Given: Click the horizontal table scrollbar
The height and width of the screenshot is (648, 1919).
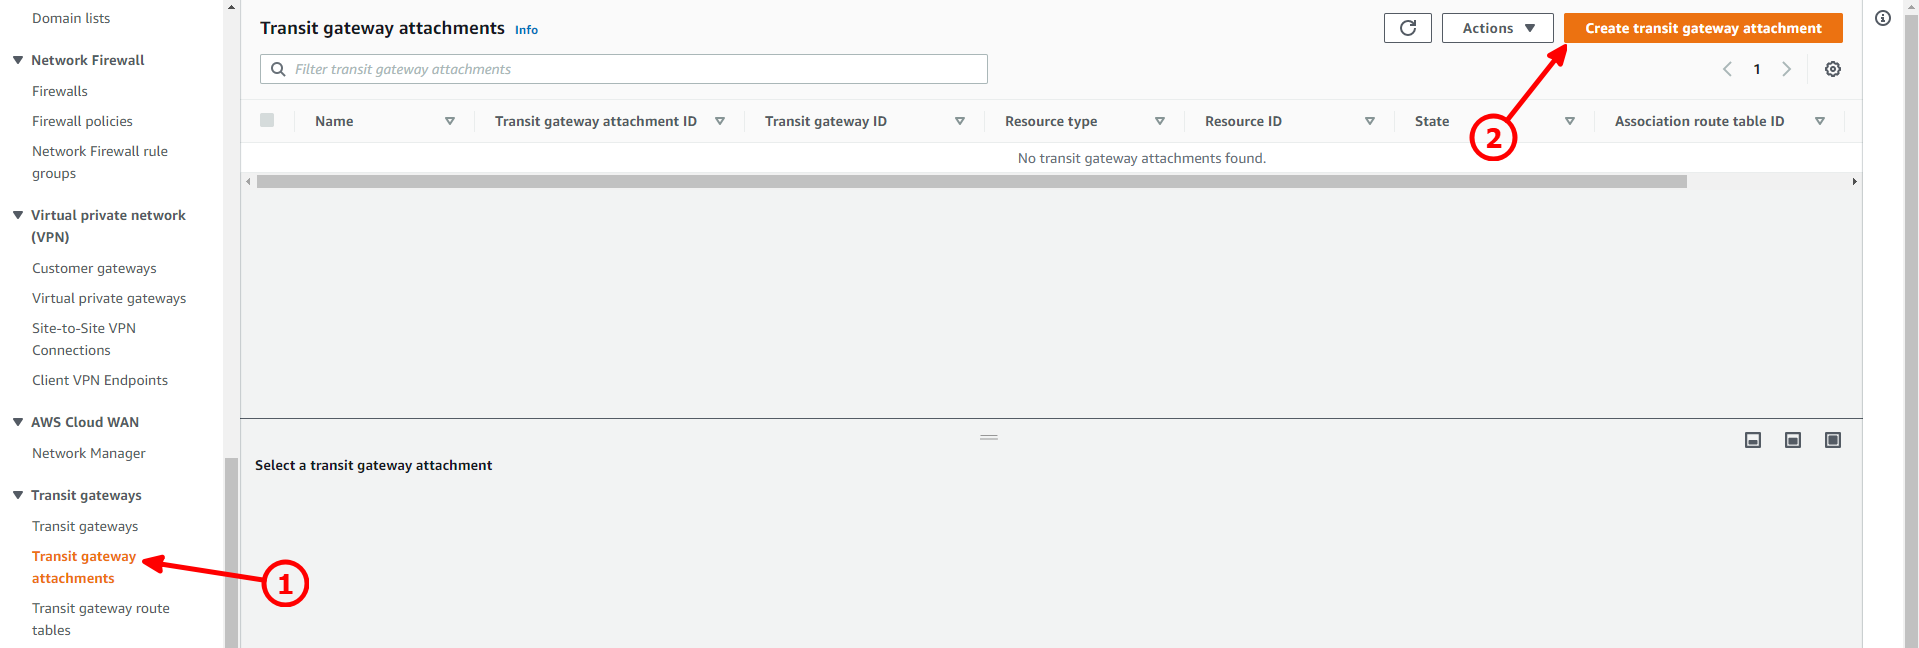Looking at the screenshot, I should tap(970, 182).
